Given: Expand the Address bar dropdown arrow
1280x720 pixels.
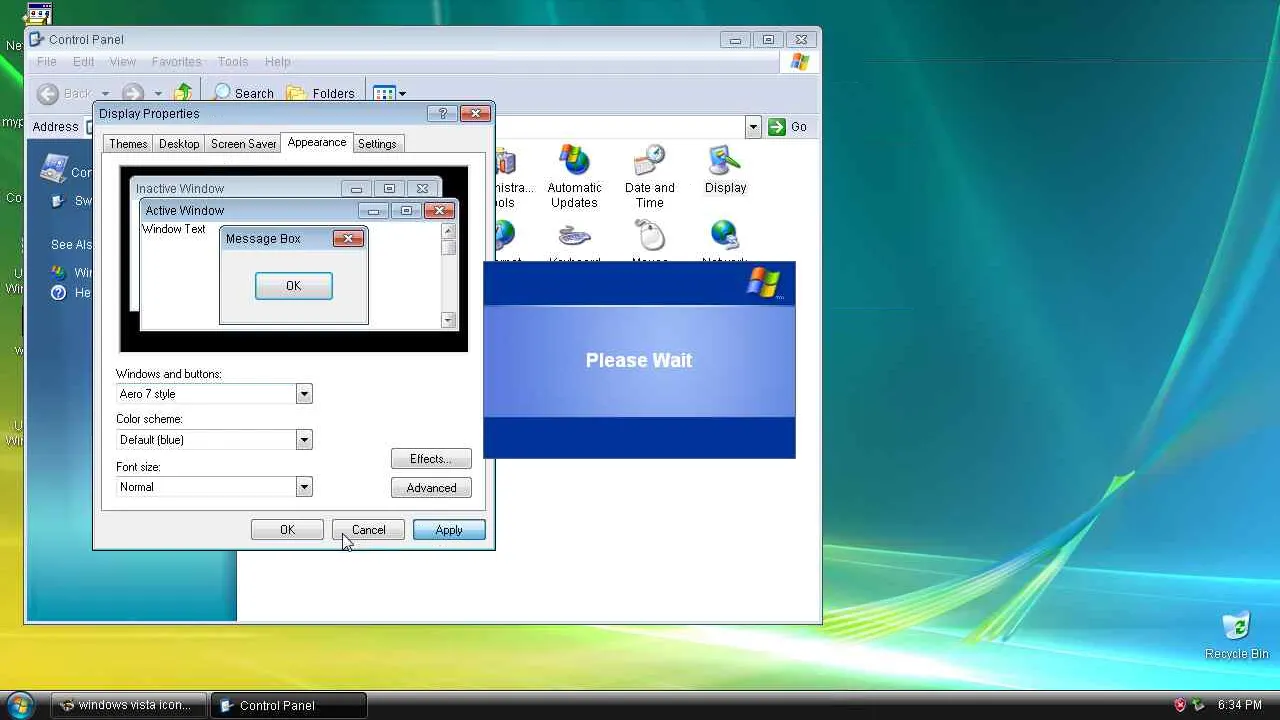Looking at the screenshot, I should 753,127.
